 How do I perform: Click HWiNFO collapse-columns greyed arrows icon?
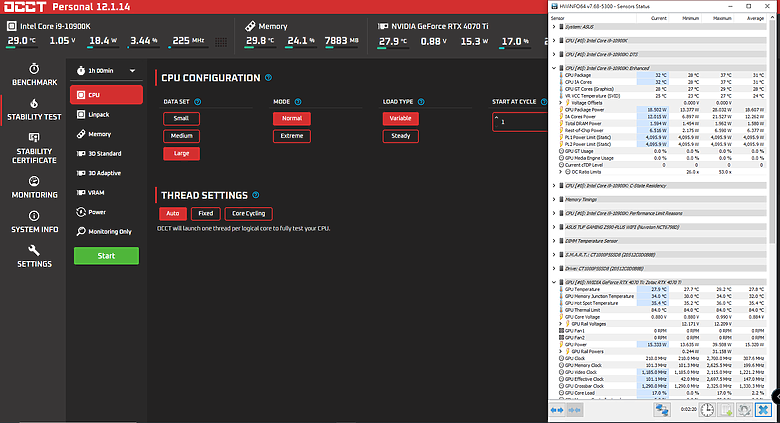click(x=574, y=410)
